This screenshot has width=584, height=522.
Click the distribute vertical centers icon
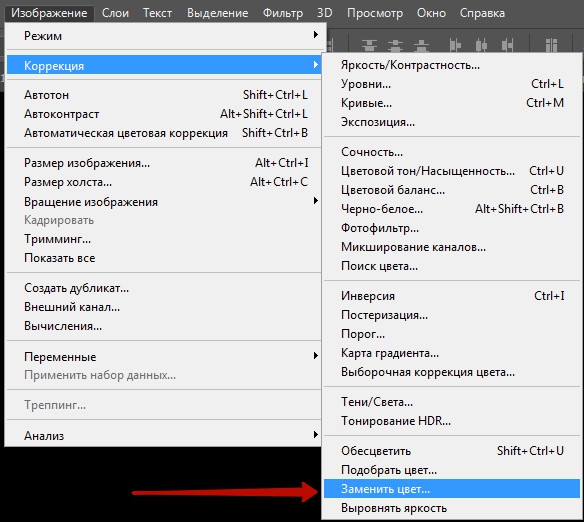pos(395,45)
